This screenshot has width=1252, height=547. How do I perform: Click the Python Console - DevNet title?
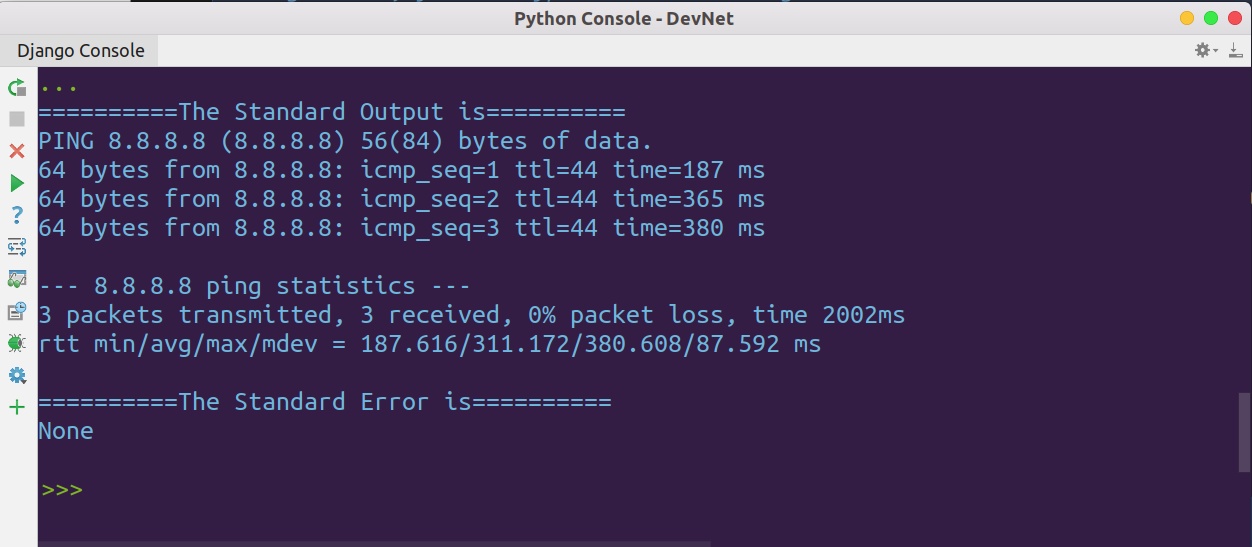tap(624, 18)
